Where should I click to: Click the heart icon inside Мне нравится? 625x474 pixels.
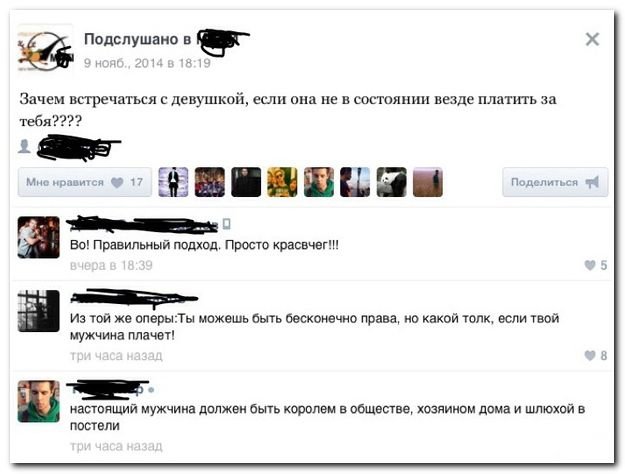117,183
